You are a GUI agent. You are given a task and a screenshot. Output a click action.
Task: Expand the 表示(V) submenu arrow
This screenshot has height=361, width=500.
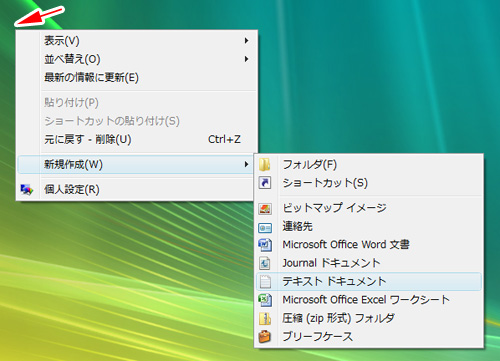click(x=246, y=41)
